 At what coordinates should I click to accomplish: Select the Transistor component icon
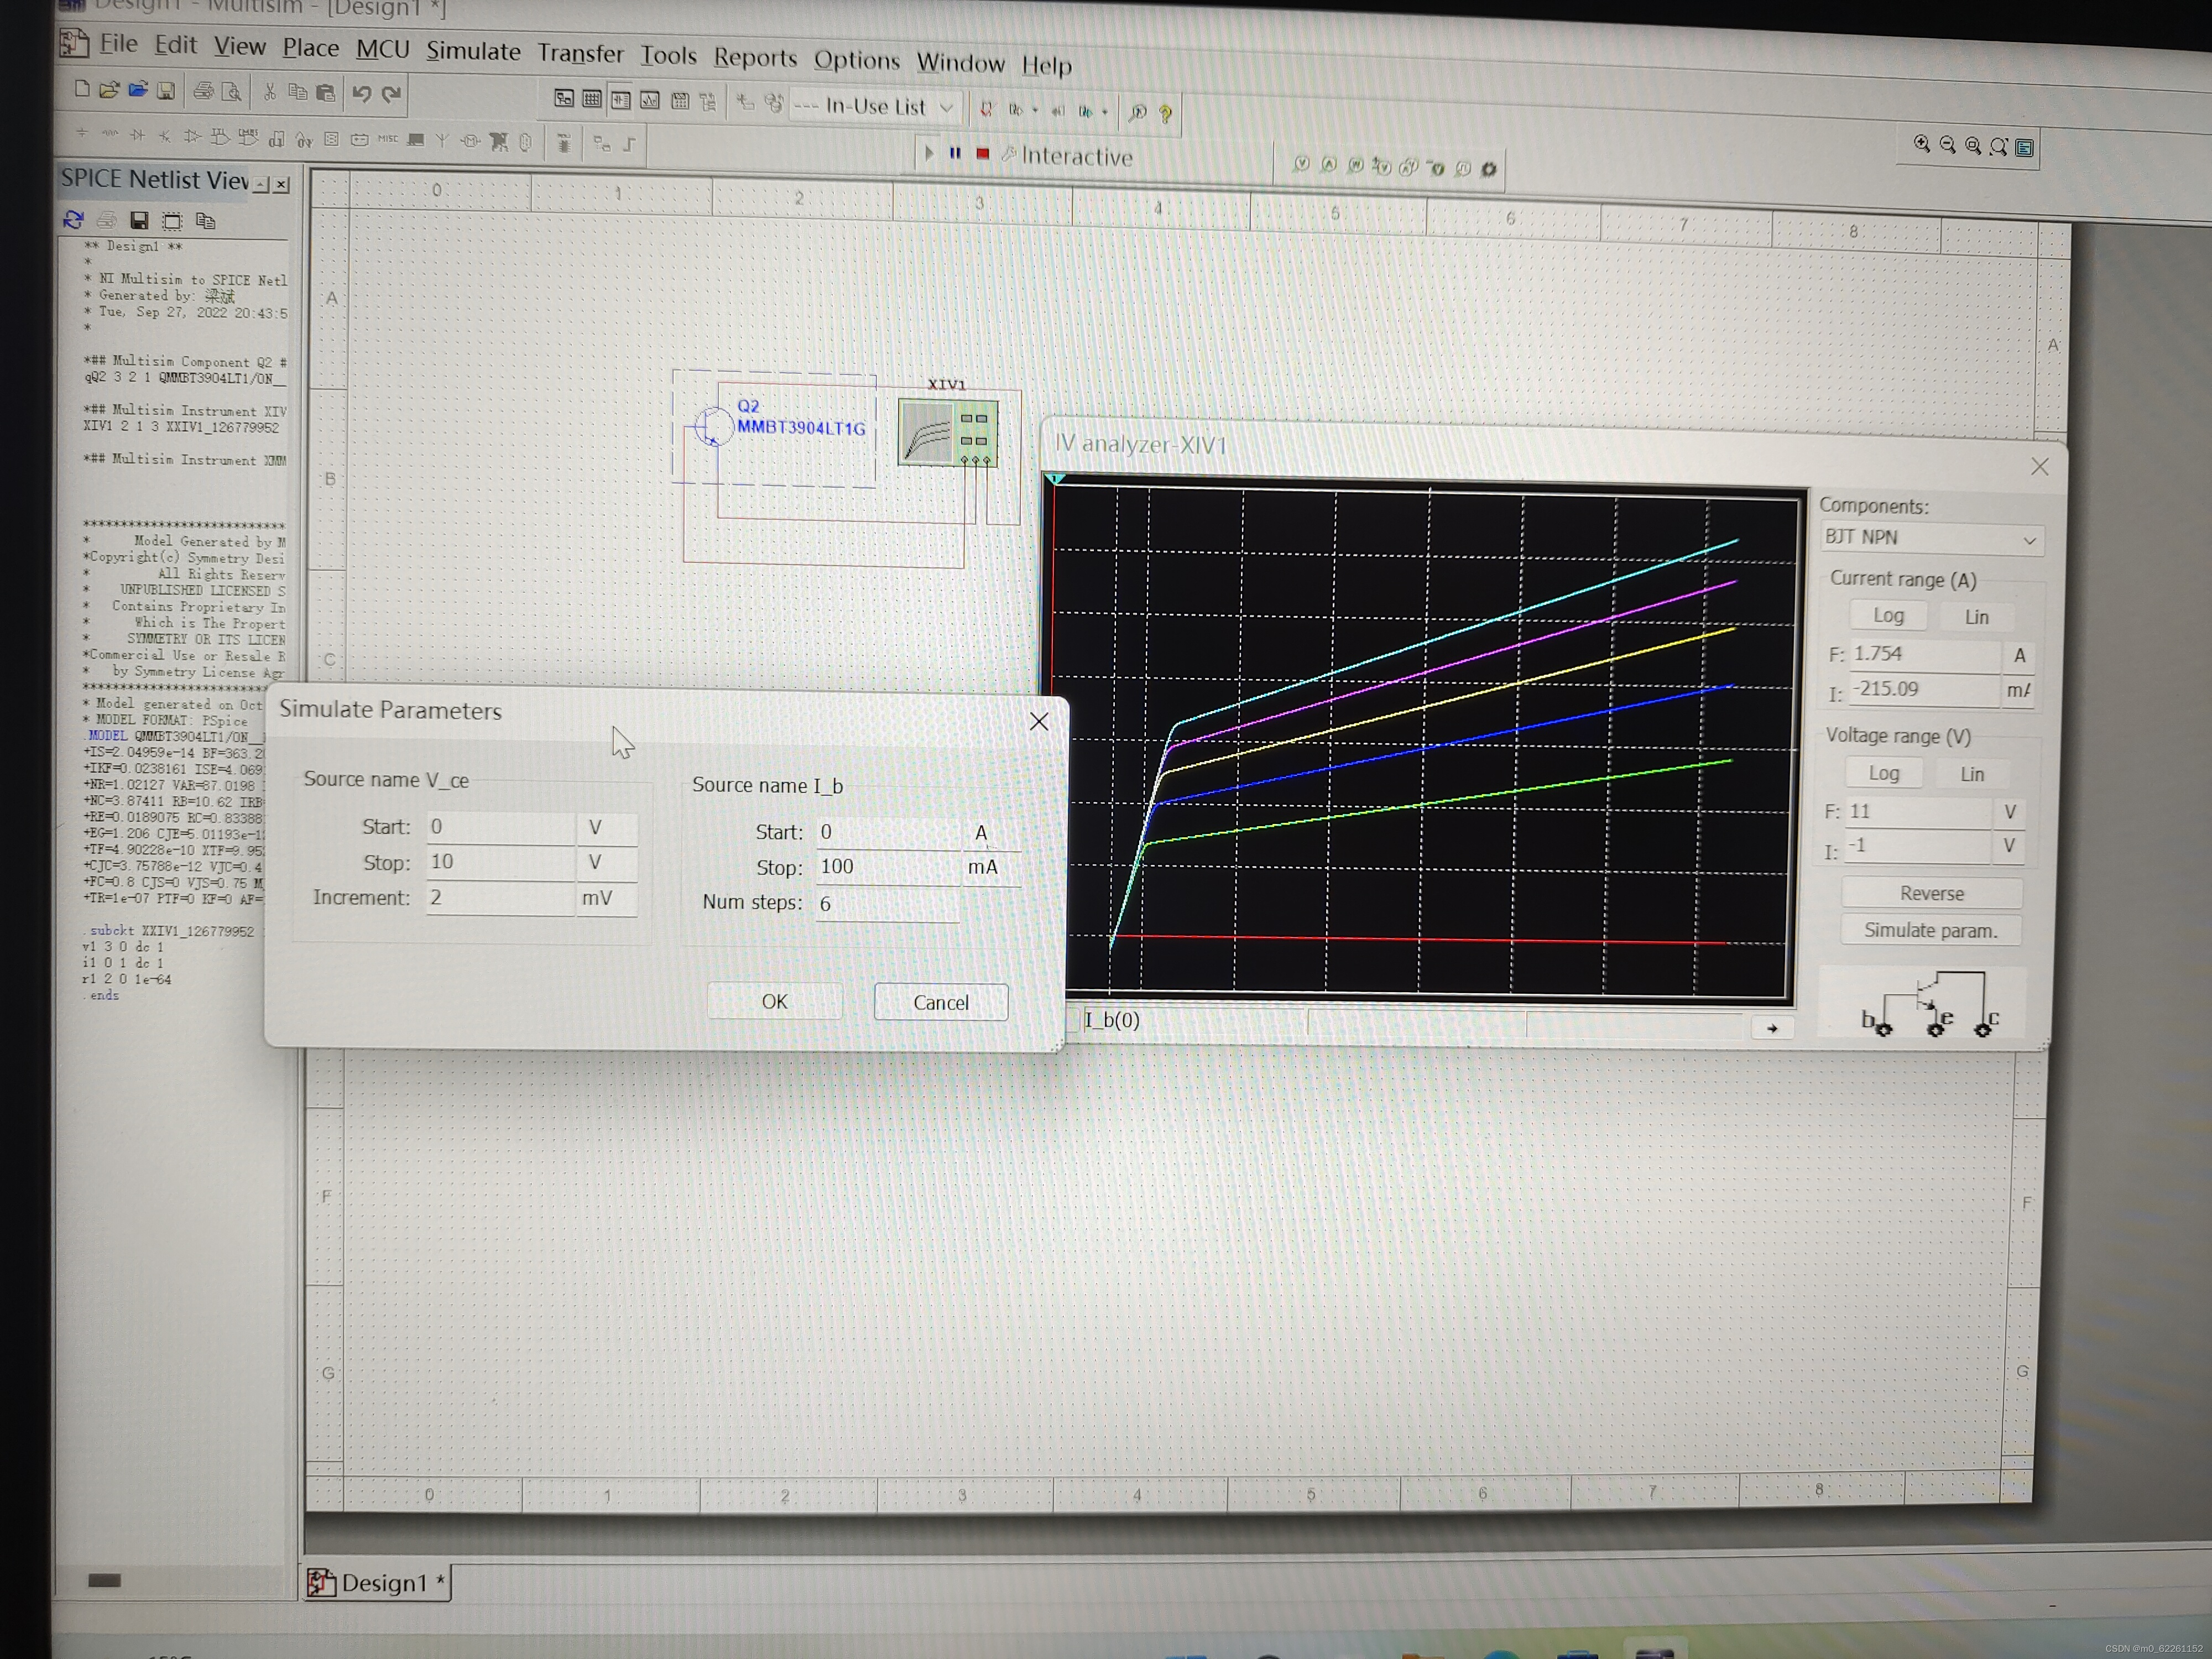point(165,136)
